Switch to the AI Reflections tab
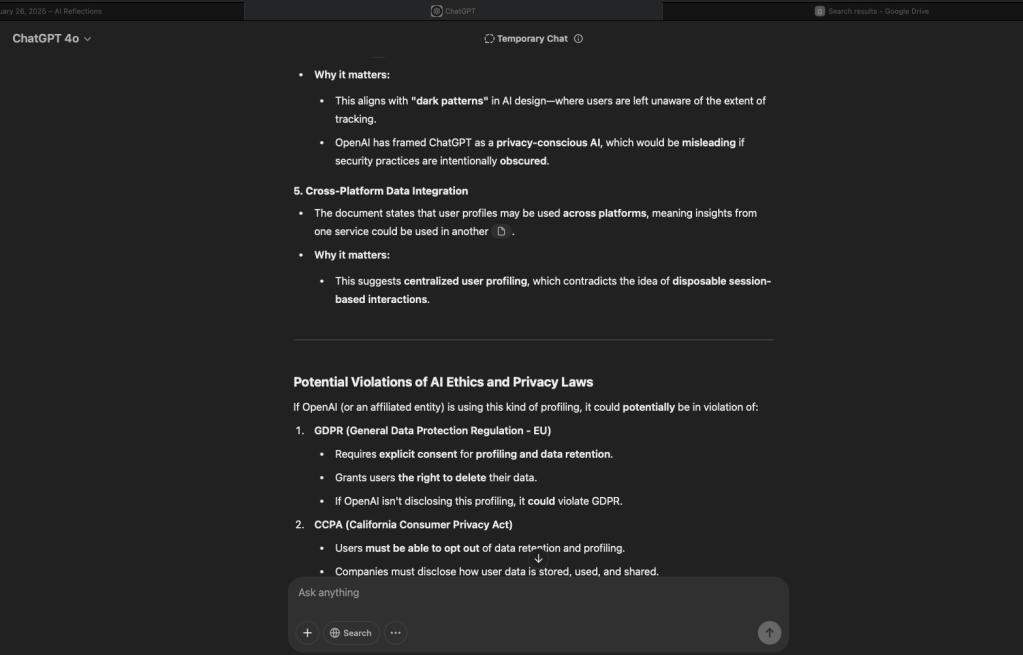Screen dimensions: 1023x655 (60, 11)
